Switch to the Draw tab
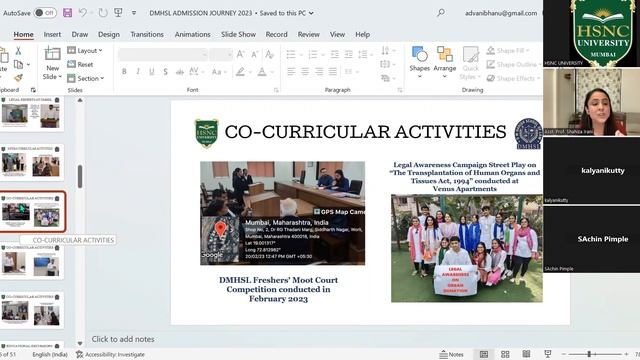Viewport: 640px width, 360px height. (80, 35)
